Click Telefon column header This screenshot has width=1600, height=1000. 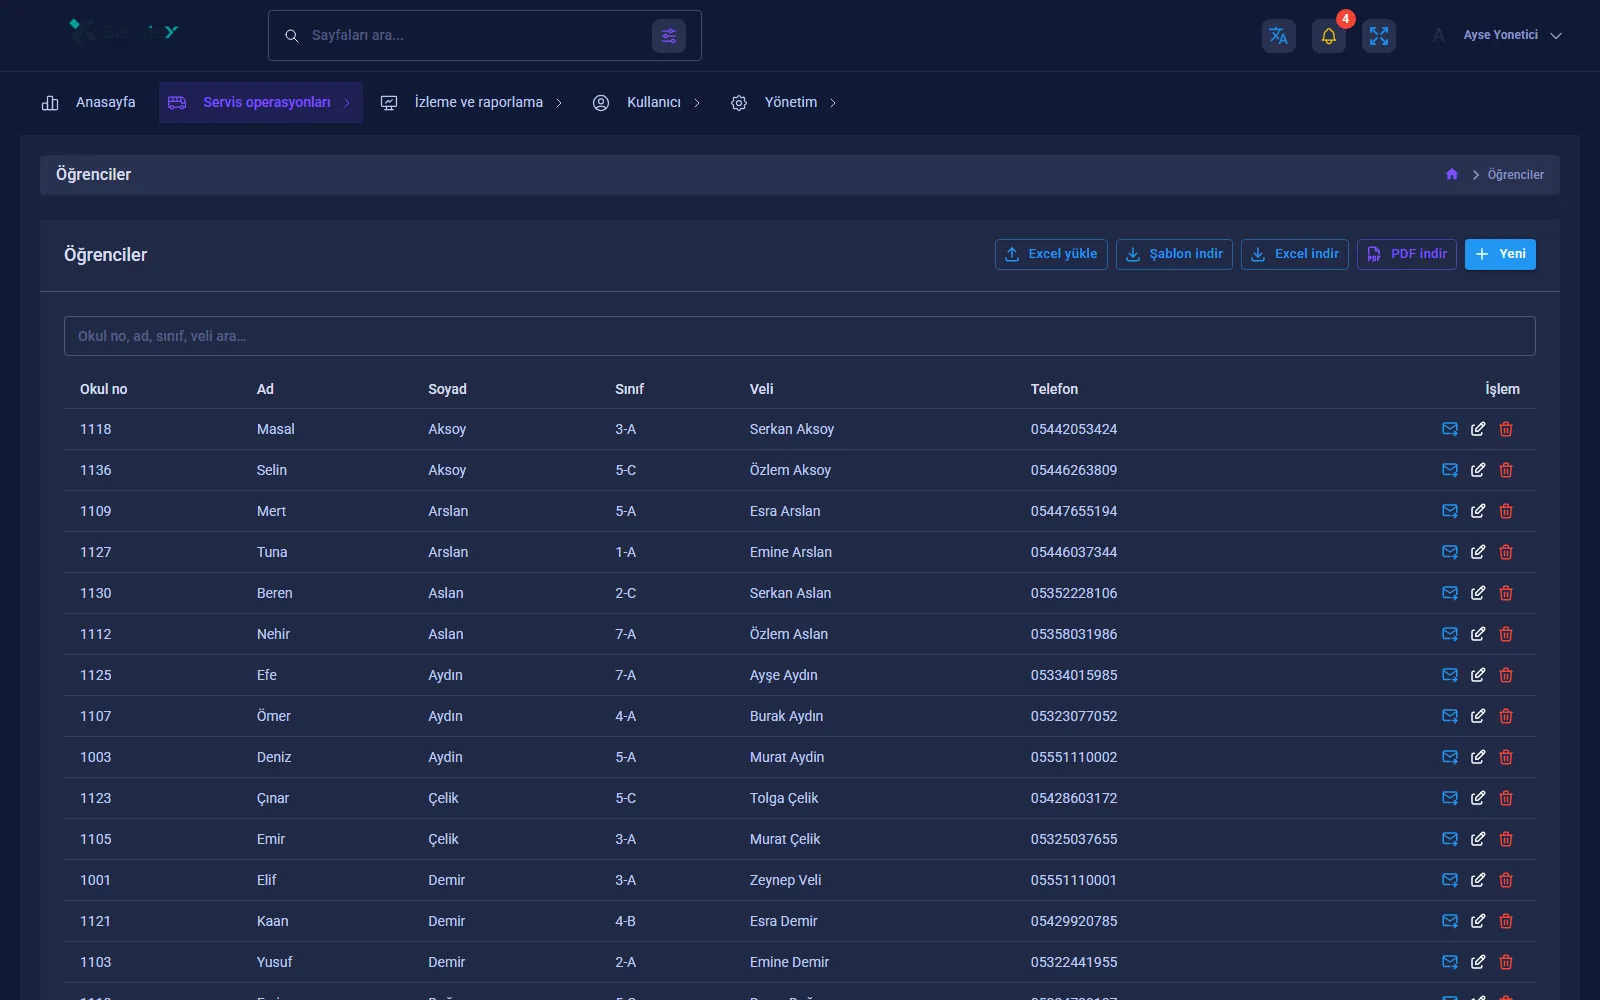[x=1054, y=389]
